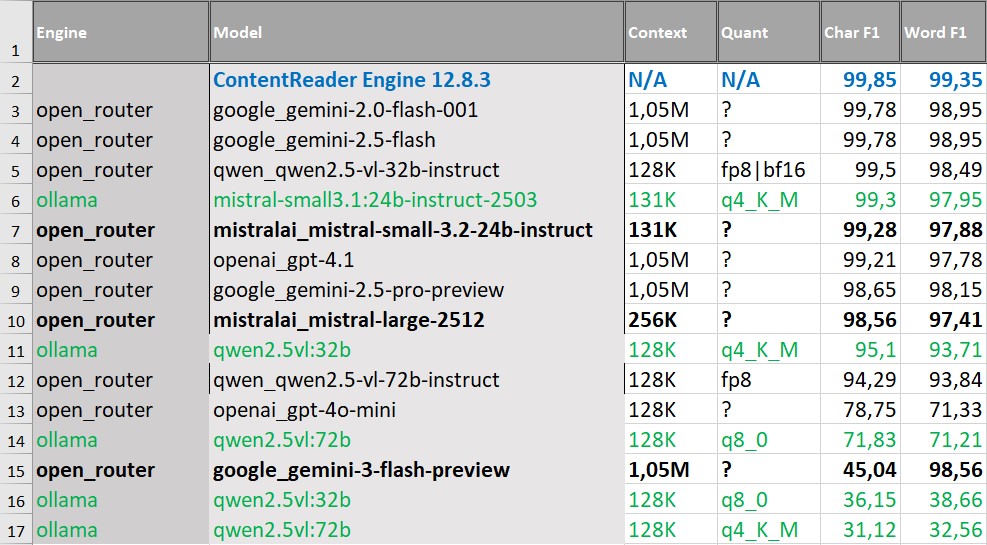Click the google_gemini-2.0-flash-001 model cell

click(417, 110)
